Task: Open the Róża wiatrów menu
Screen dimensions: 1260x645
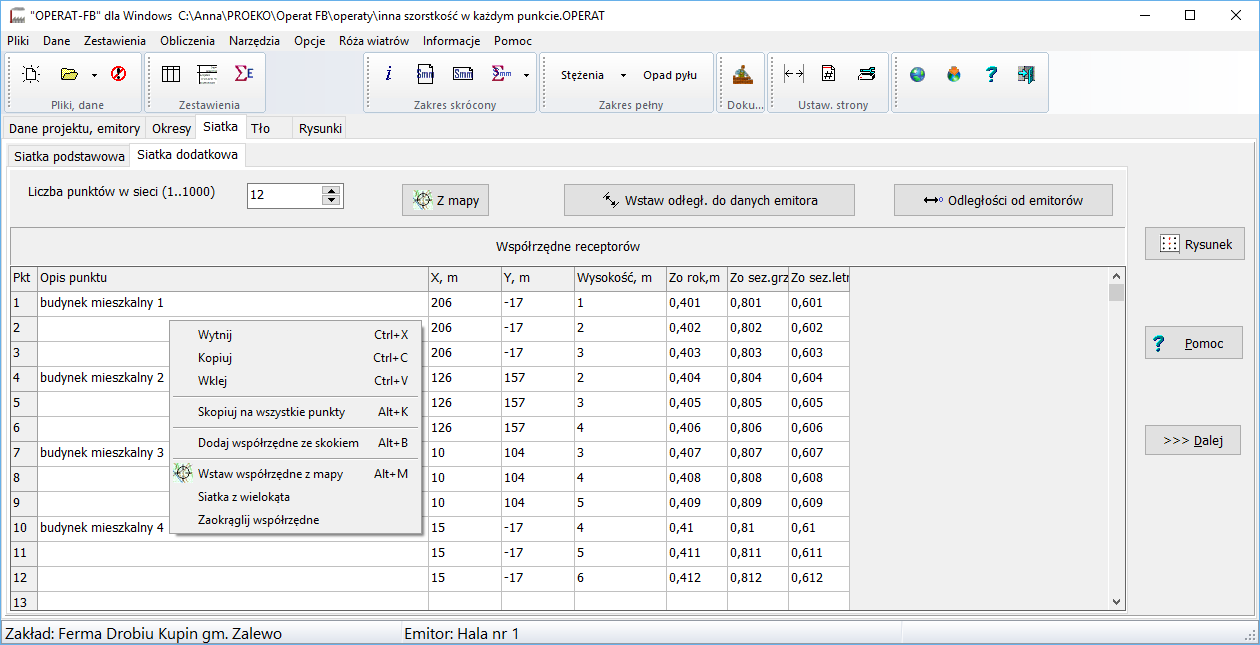Action: (374, 41)
